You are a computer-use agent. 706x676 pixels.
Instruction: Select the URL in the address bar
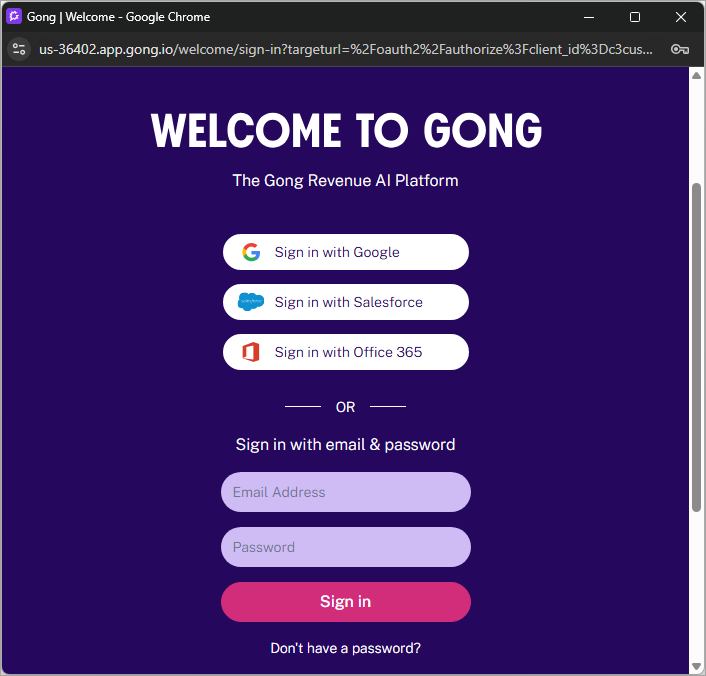(x=345, y=49)
